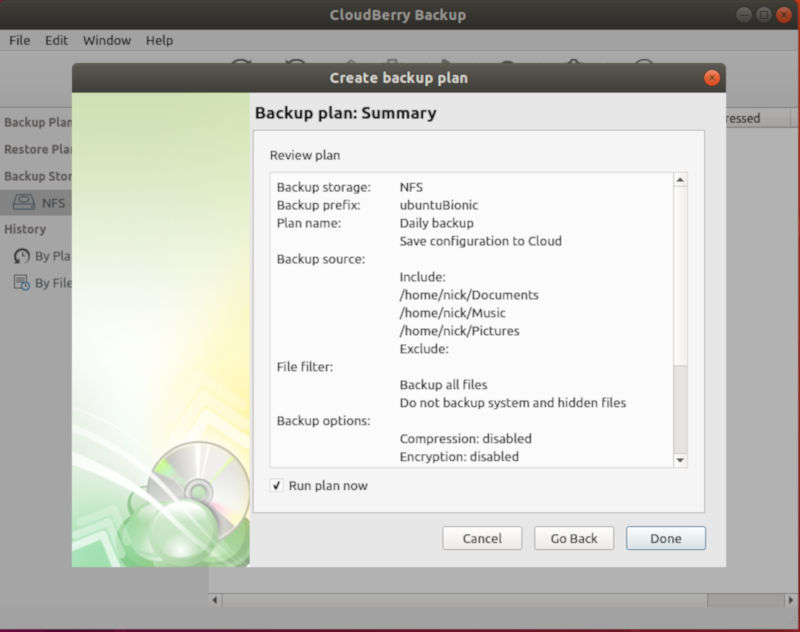Click the Backup all files line
The height and width of the screenshot is (632, 800).
pos(443,385)
